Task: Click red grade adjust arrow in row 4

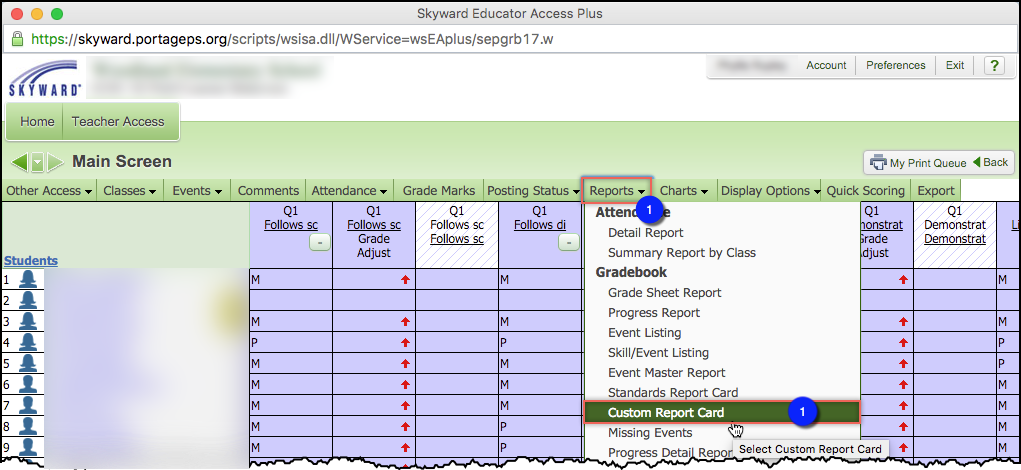Action: (406, 342)
